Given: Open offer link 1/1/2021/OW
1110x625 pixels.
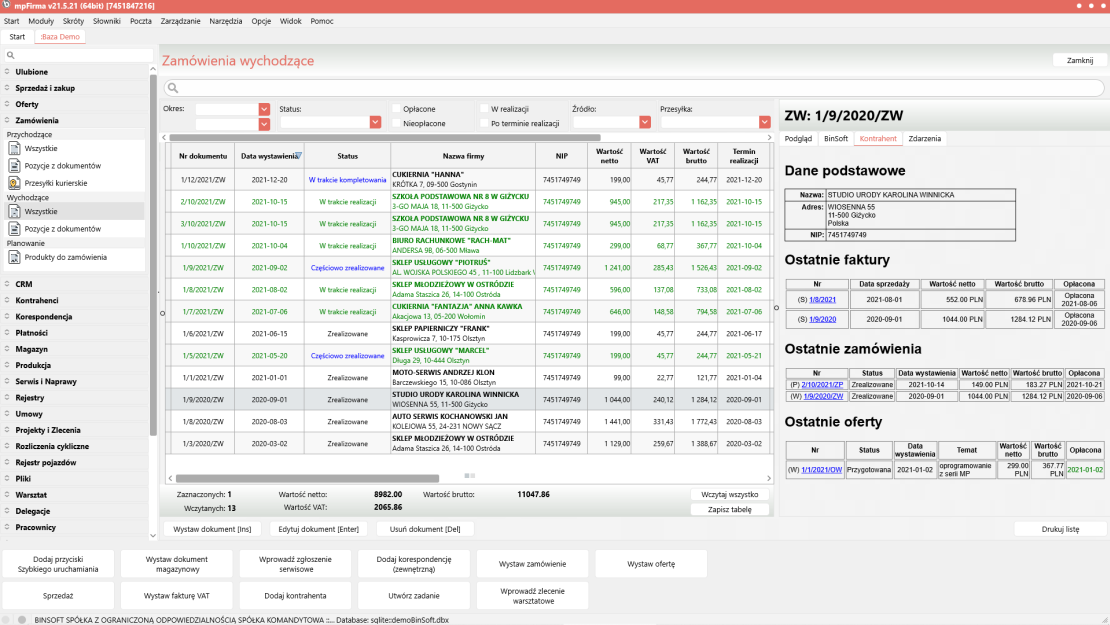Looking at the screenshot, I should point(822,469).
